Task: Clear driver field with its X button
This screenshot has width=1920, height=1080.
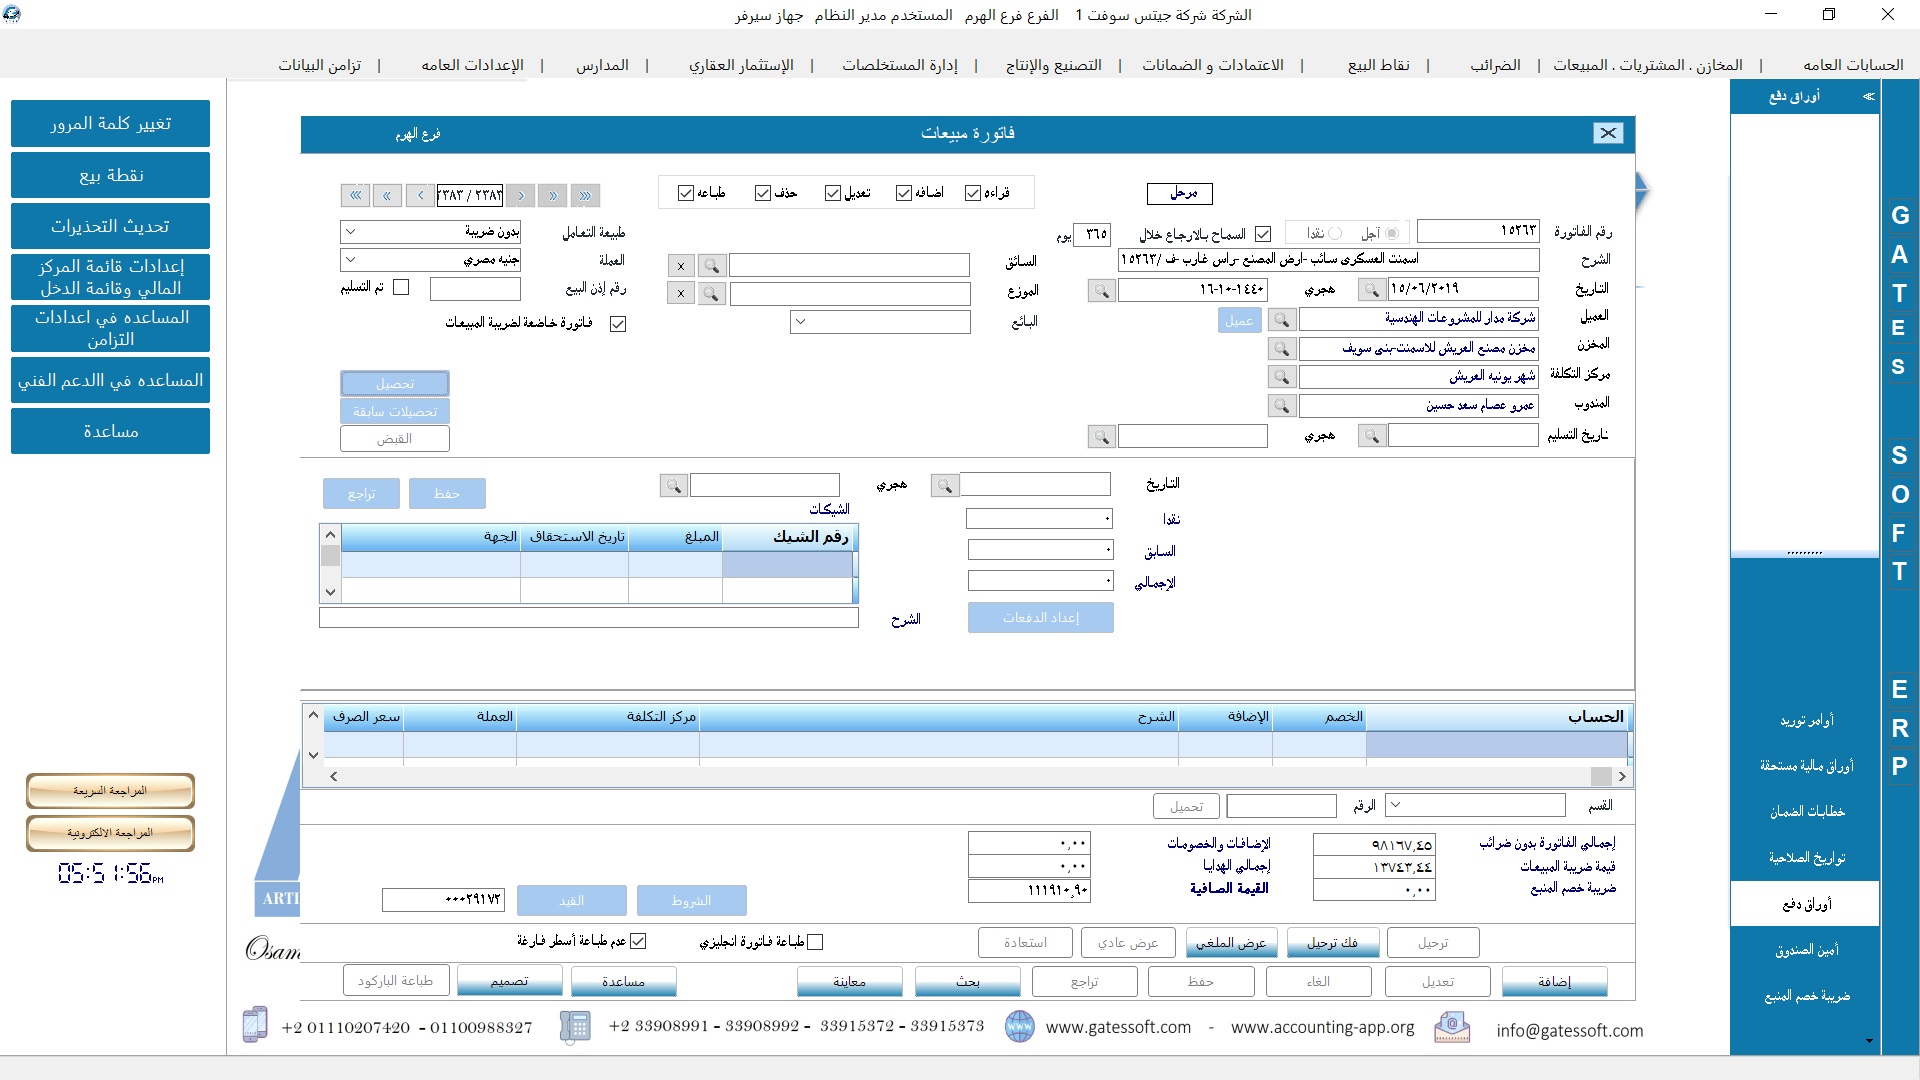Action: (681, 266)
